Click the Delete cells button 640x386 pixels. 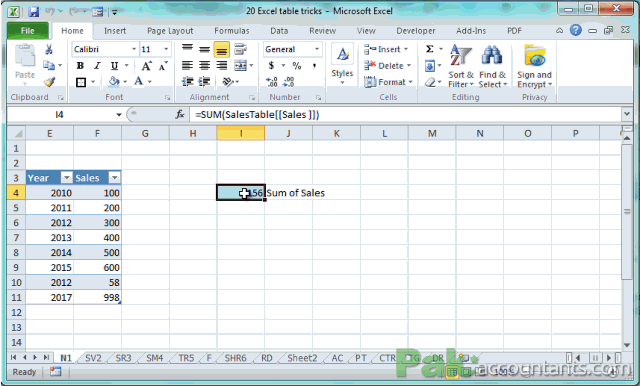[x=387, y=66]
